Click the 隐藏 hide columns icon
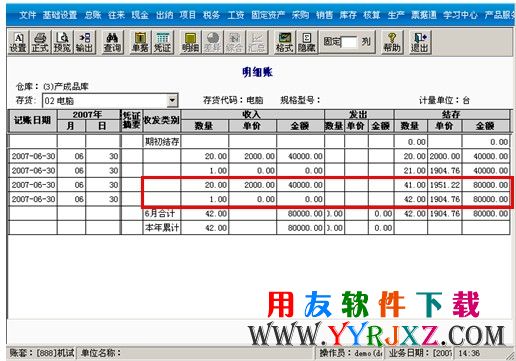 [x=307, y=42]
